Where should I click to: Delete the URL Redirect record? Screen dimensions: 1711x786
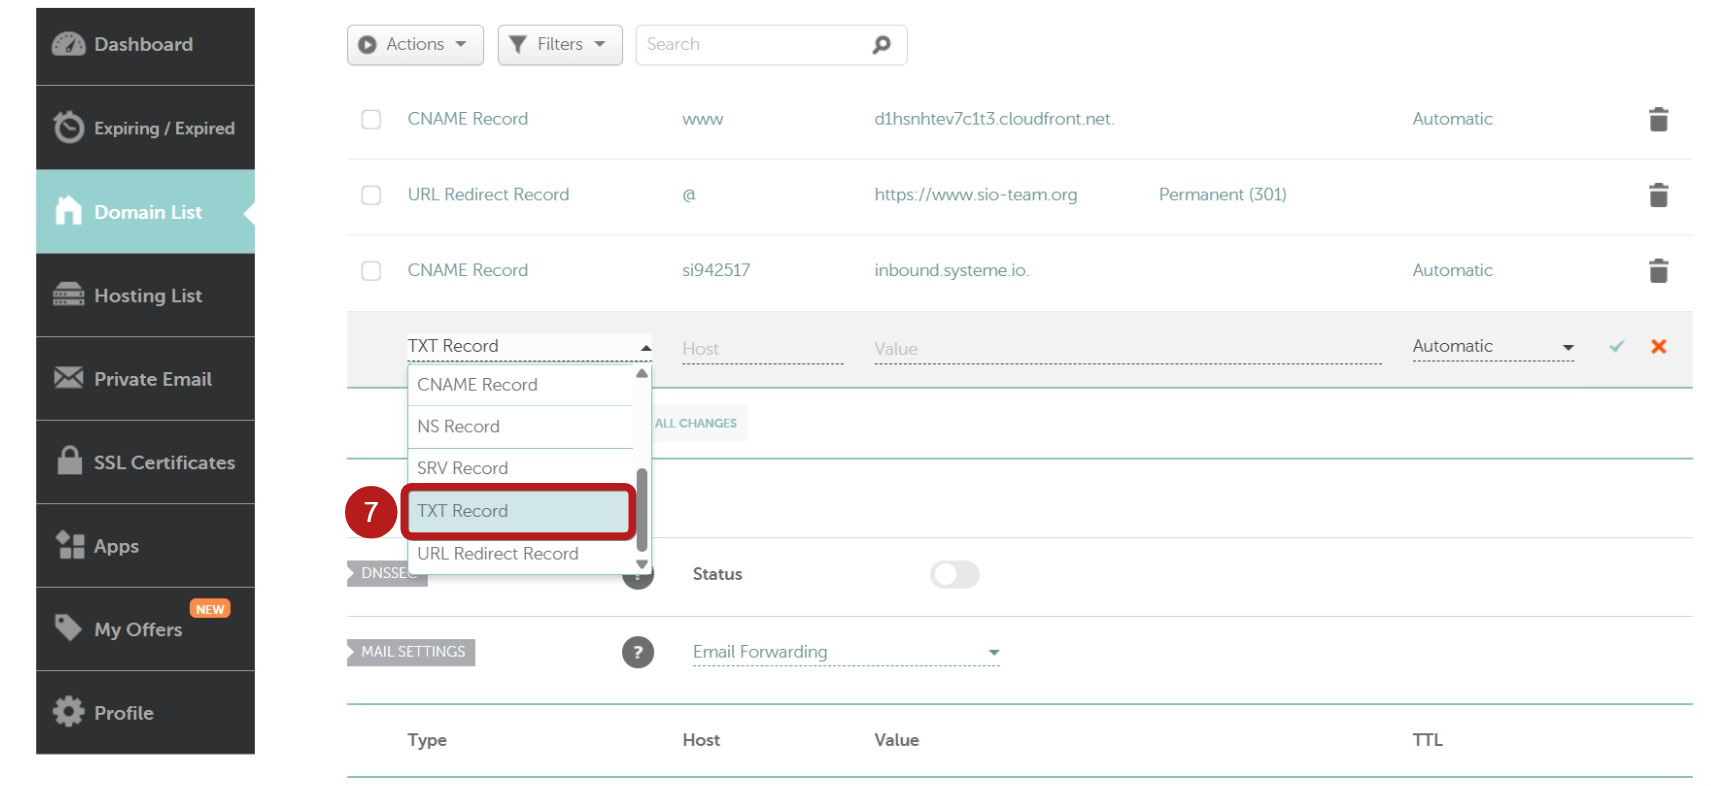tap(1658, 195)
